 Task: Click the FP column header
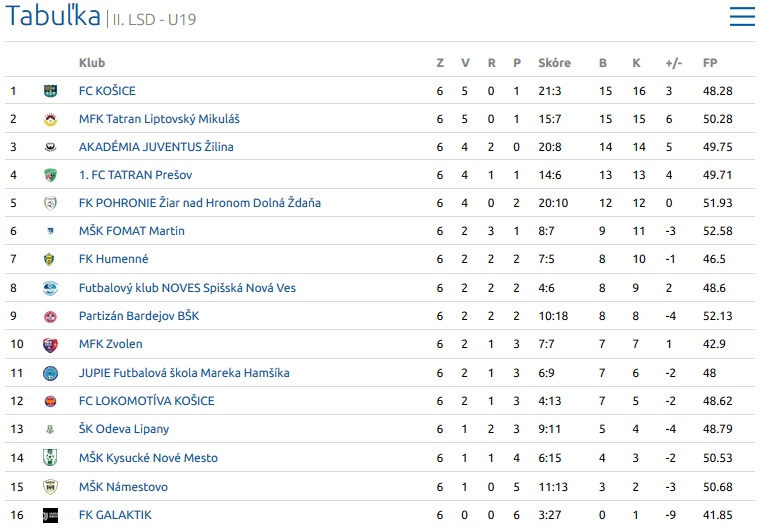[x=710, y=63]
